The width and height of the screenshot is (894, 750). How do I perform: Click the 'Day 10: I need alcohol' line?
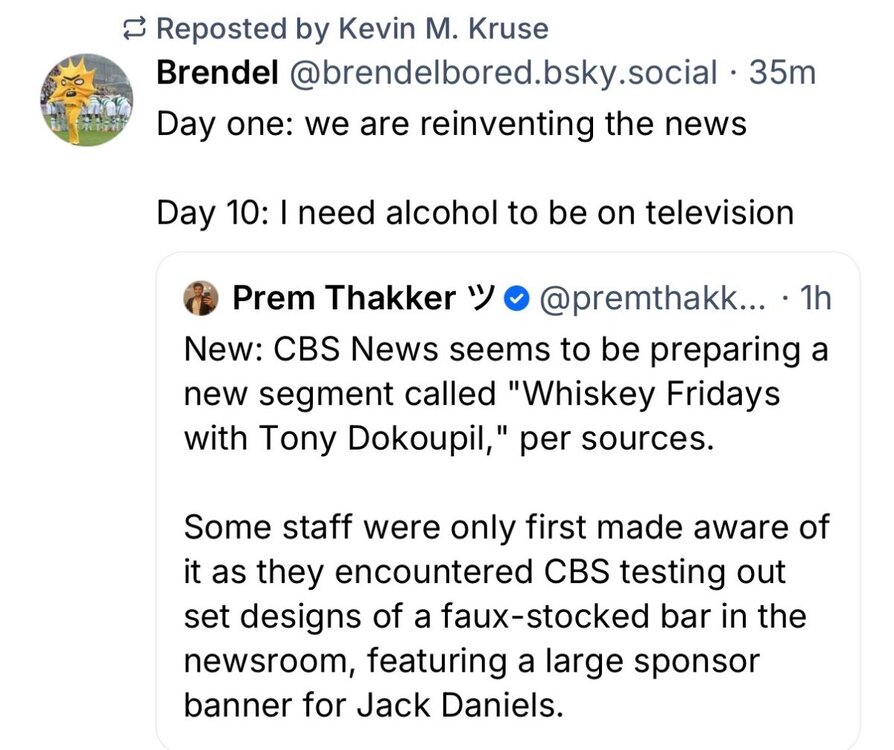point(475,212)
